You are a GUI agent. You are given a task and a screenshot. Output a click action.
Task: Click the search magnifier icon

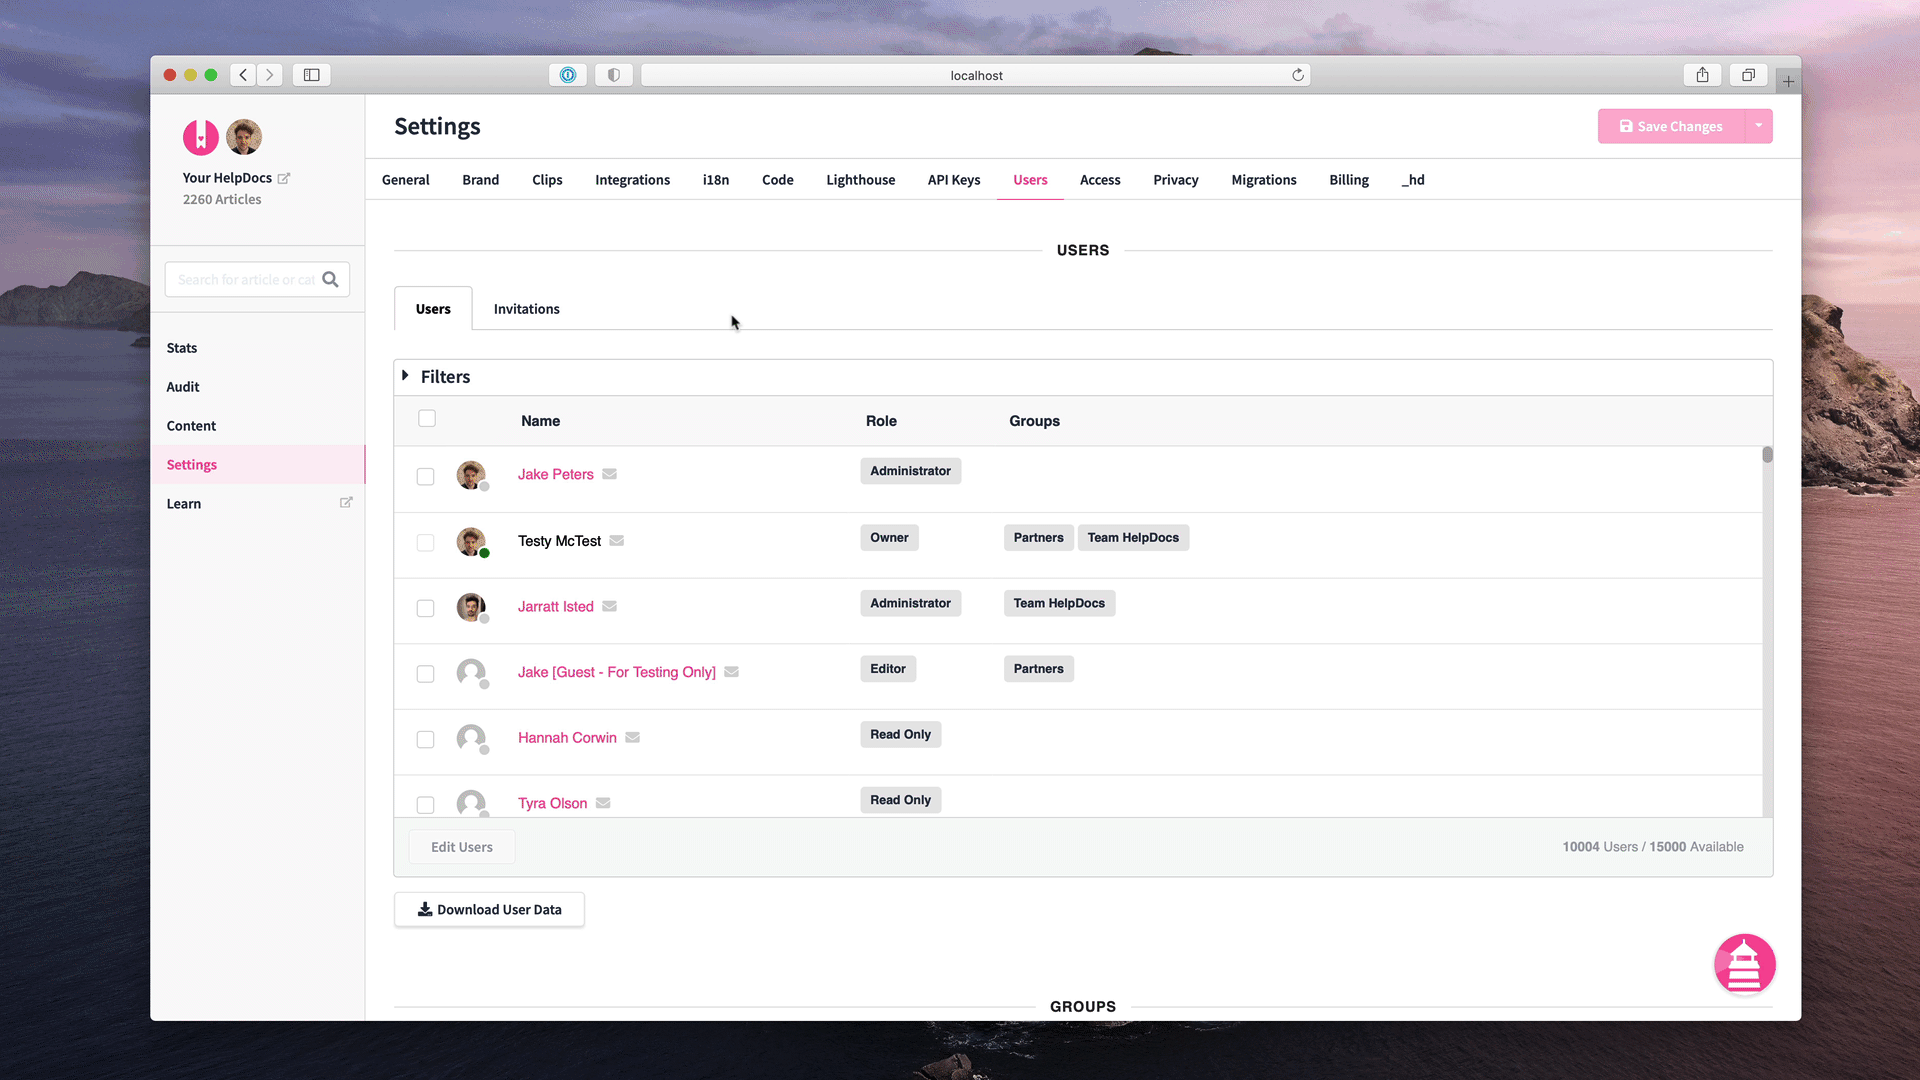[x=330, y=279]
